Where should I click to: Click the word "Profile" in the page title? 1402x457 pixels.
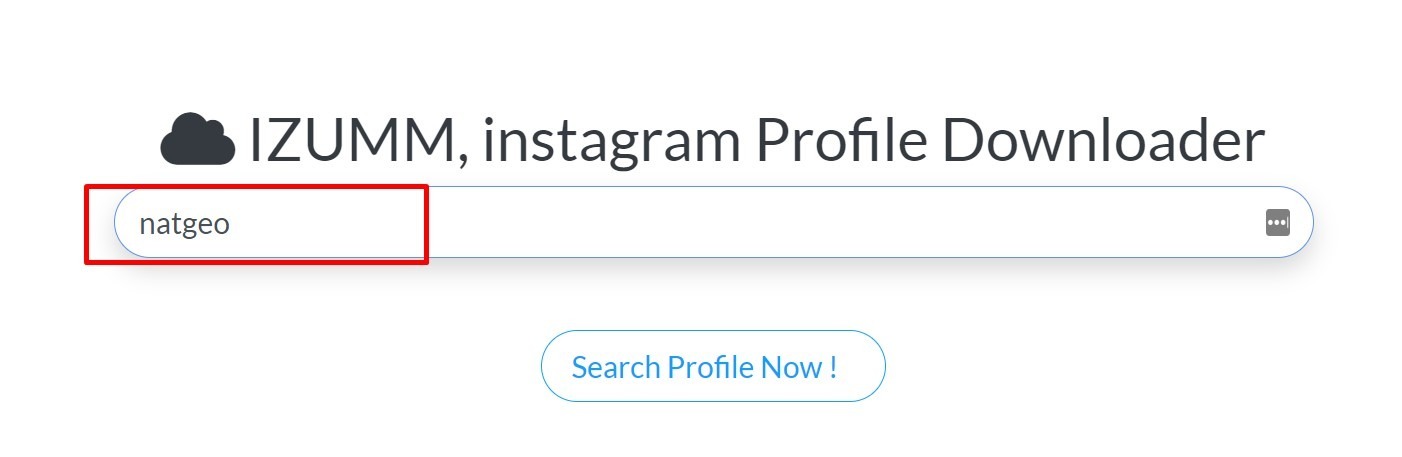tap(840, 141)
